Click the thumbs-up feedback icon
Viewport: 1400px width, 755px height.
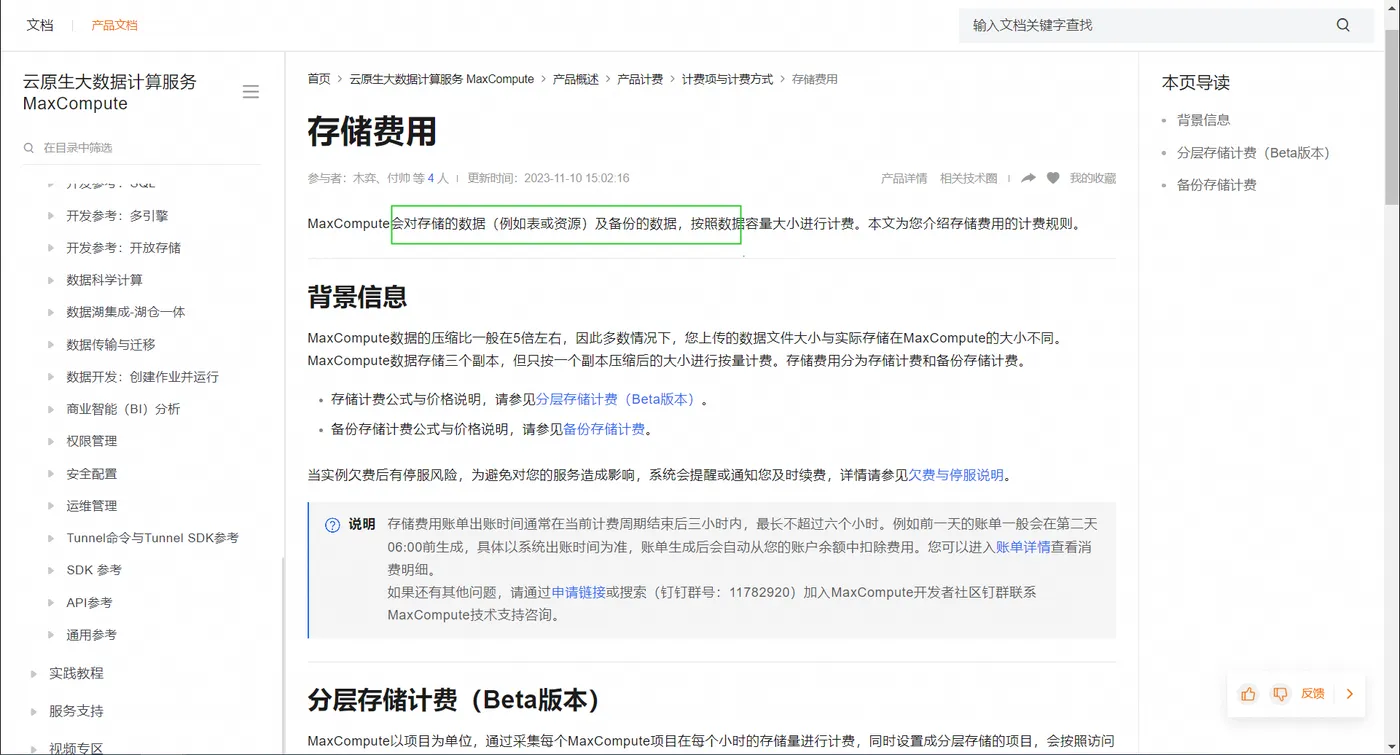tap(1248, 693)
